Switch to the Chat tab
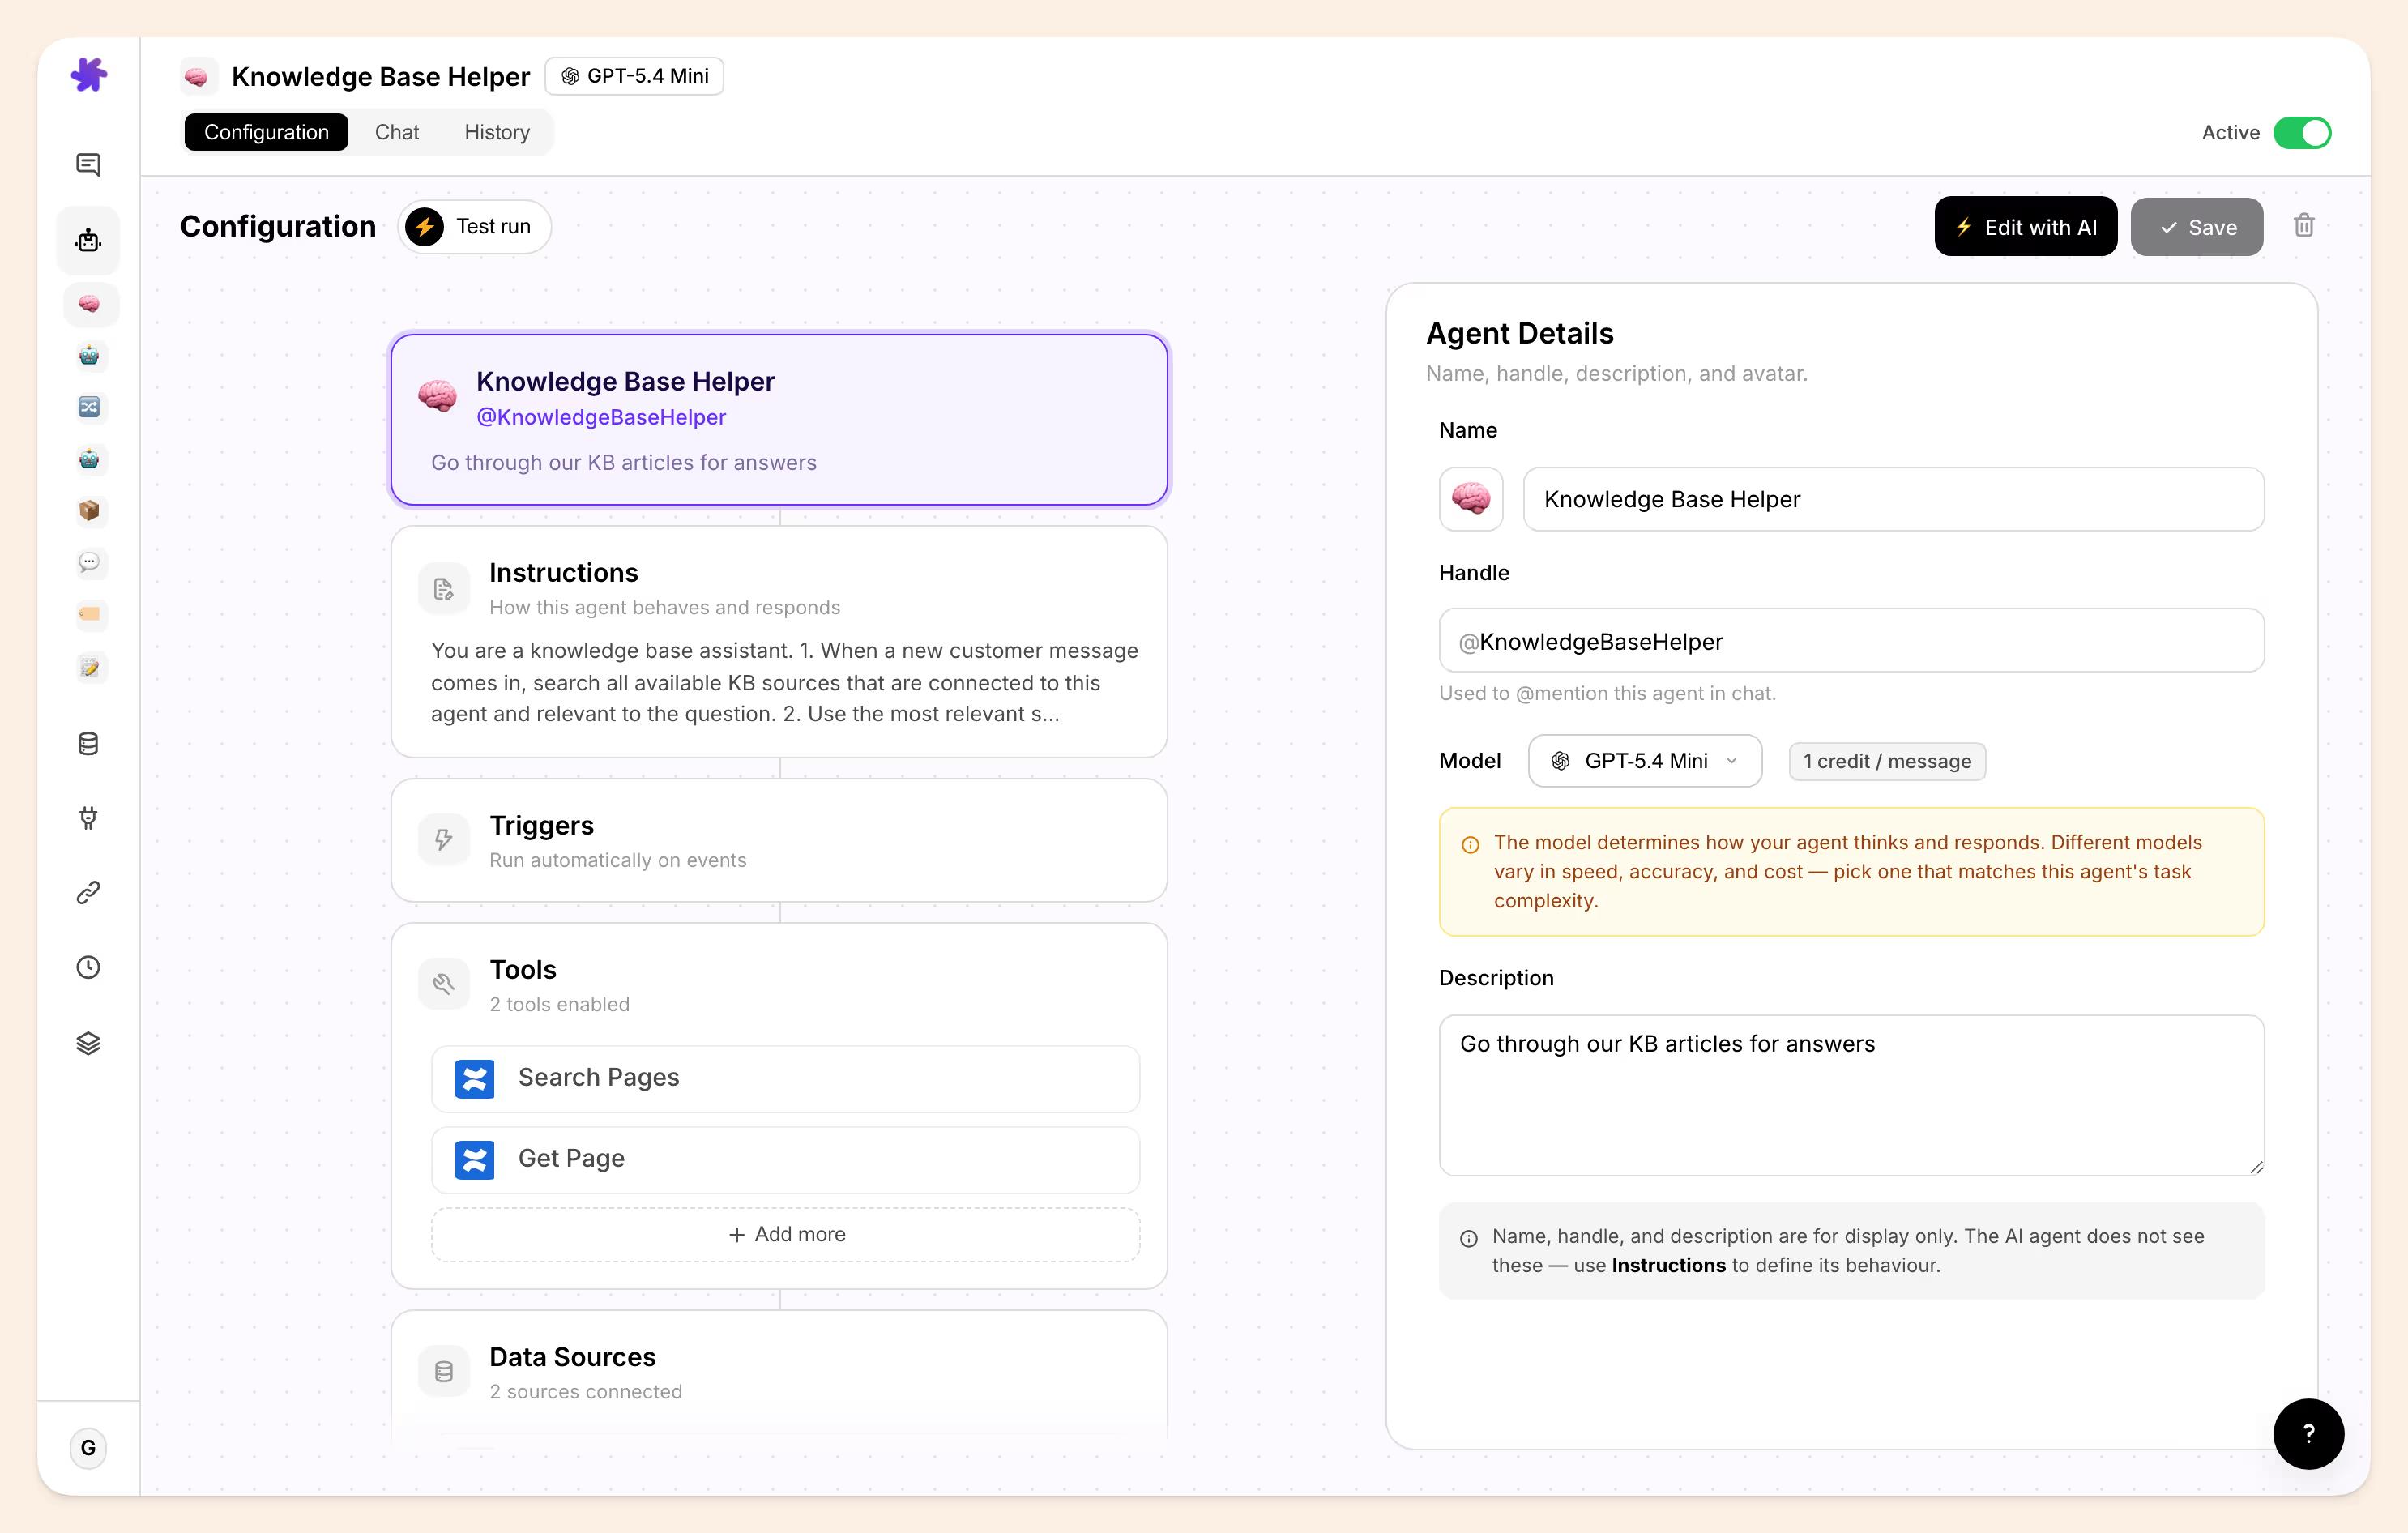The image size is (2408, 1533). point(396,132)
